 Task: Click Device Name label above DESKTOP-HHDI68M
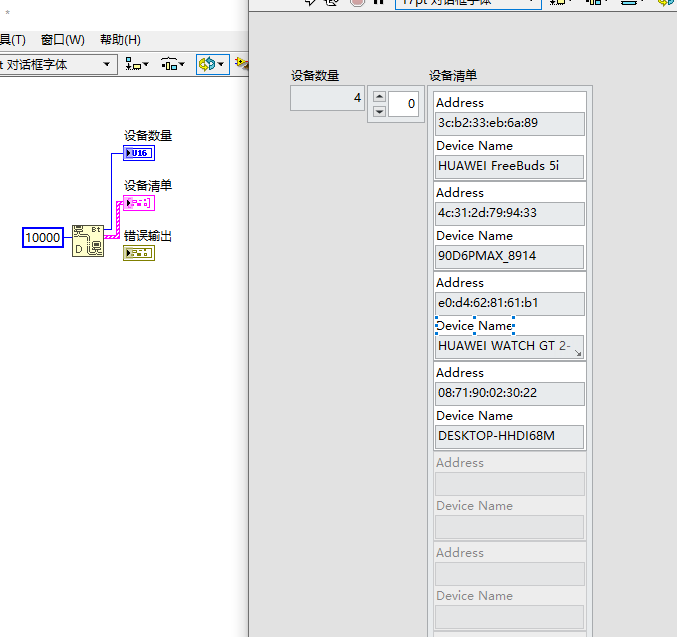click(x=475, y=416)
